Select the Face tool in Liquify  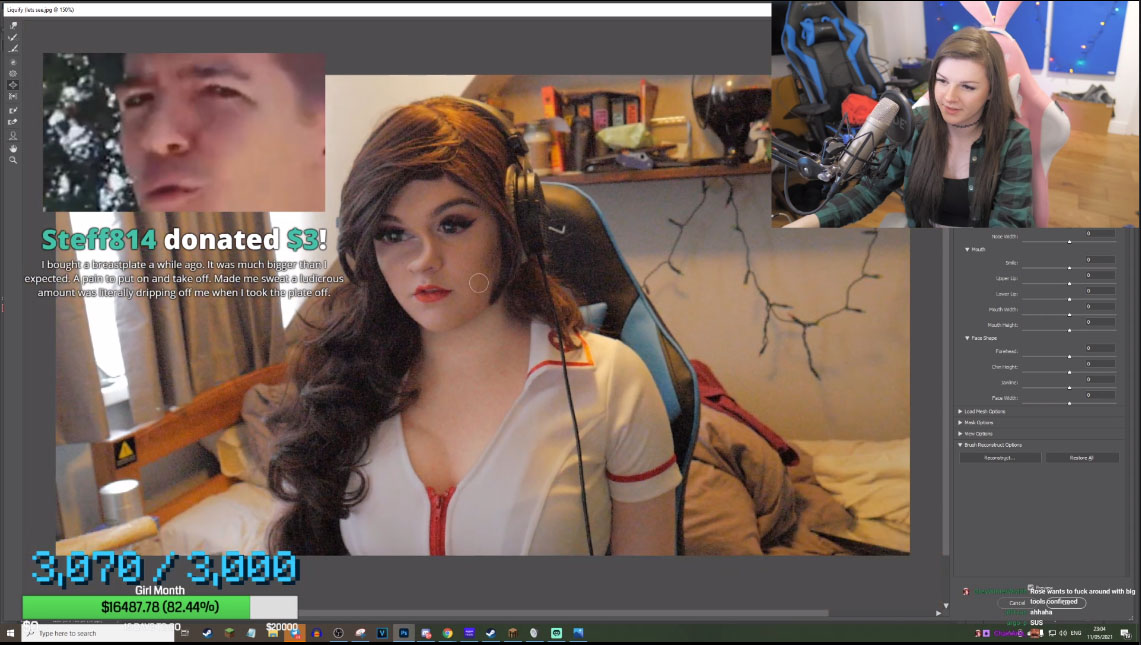[x=13, y=135]
